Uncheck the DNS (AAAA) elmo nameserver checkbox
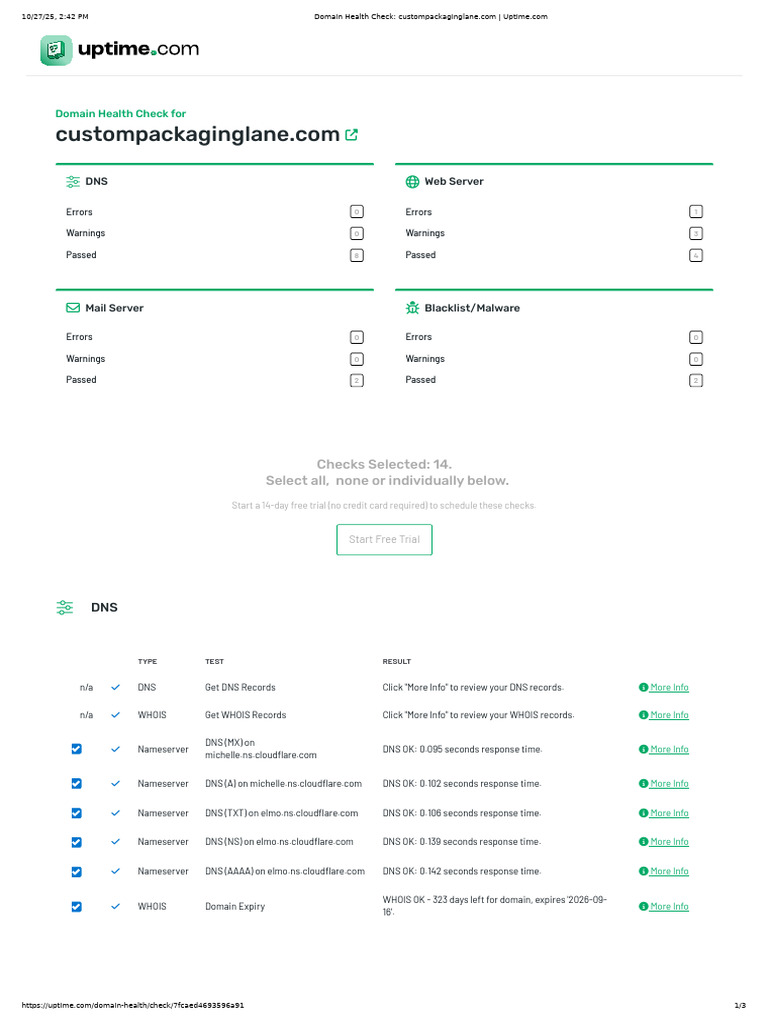Screen dimensions: 768x1024 coord(76,872)
